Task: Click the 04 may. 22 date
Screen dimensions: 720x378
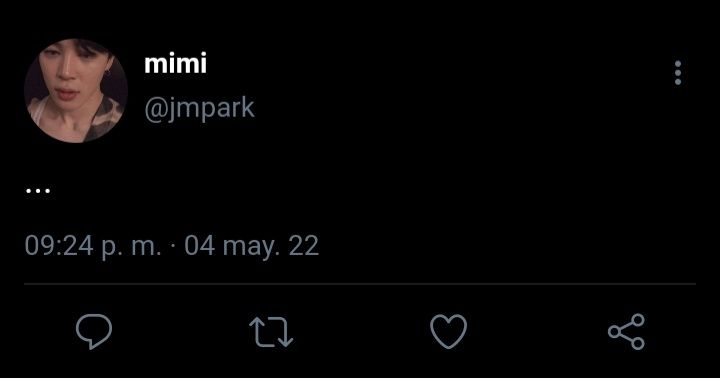Action: (251, 246)
